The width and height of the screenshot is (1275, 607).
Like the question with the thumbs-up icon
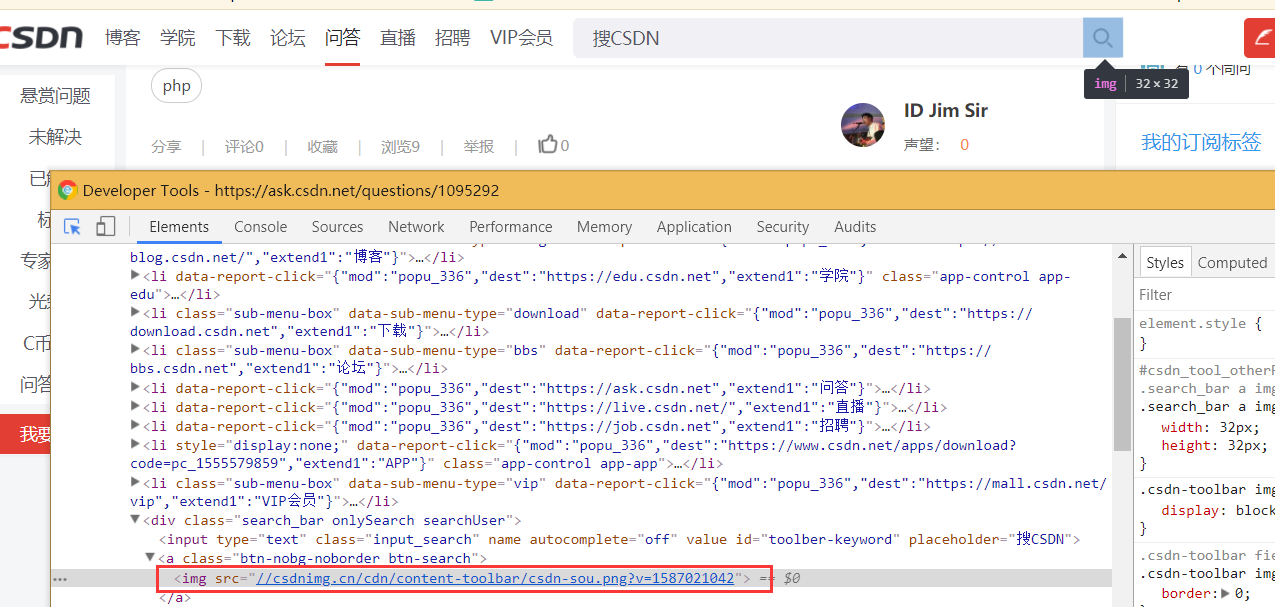548,145
